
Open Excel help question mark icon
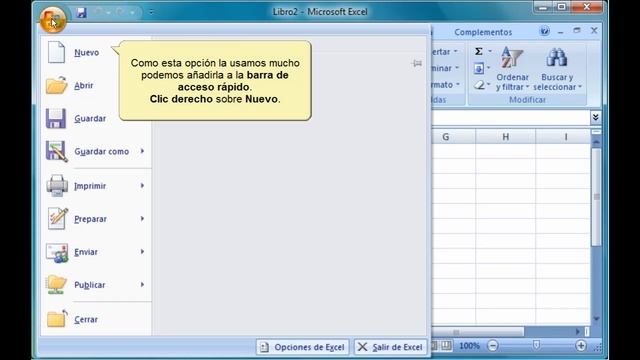[x=544, y=31]
